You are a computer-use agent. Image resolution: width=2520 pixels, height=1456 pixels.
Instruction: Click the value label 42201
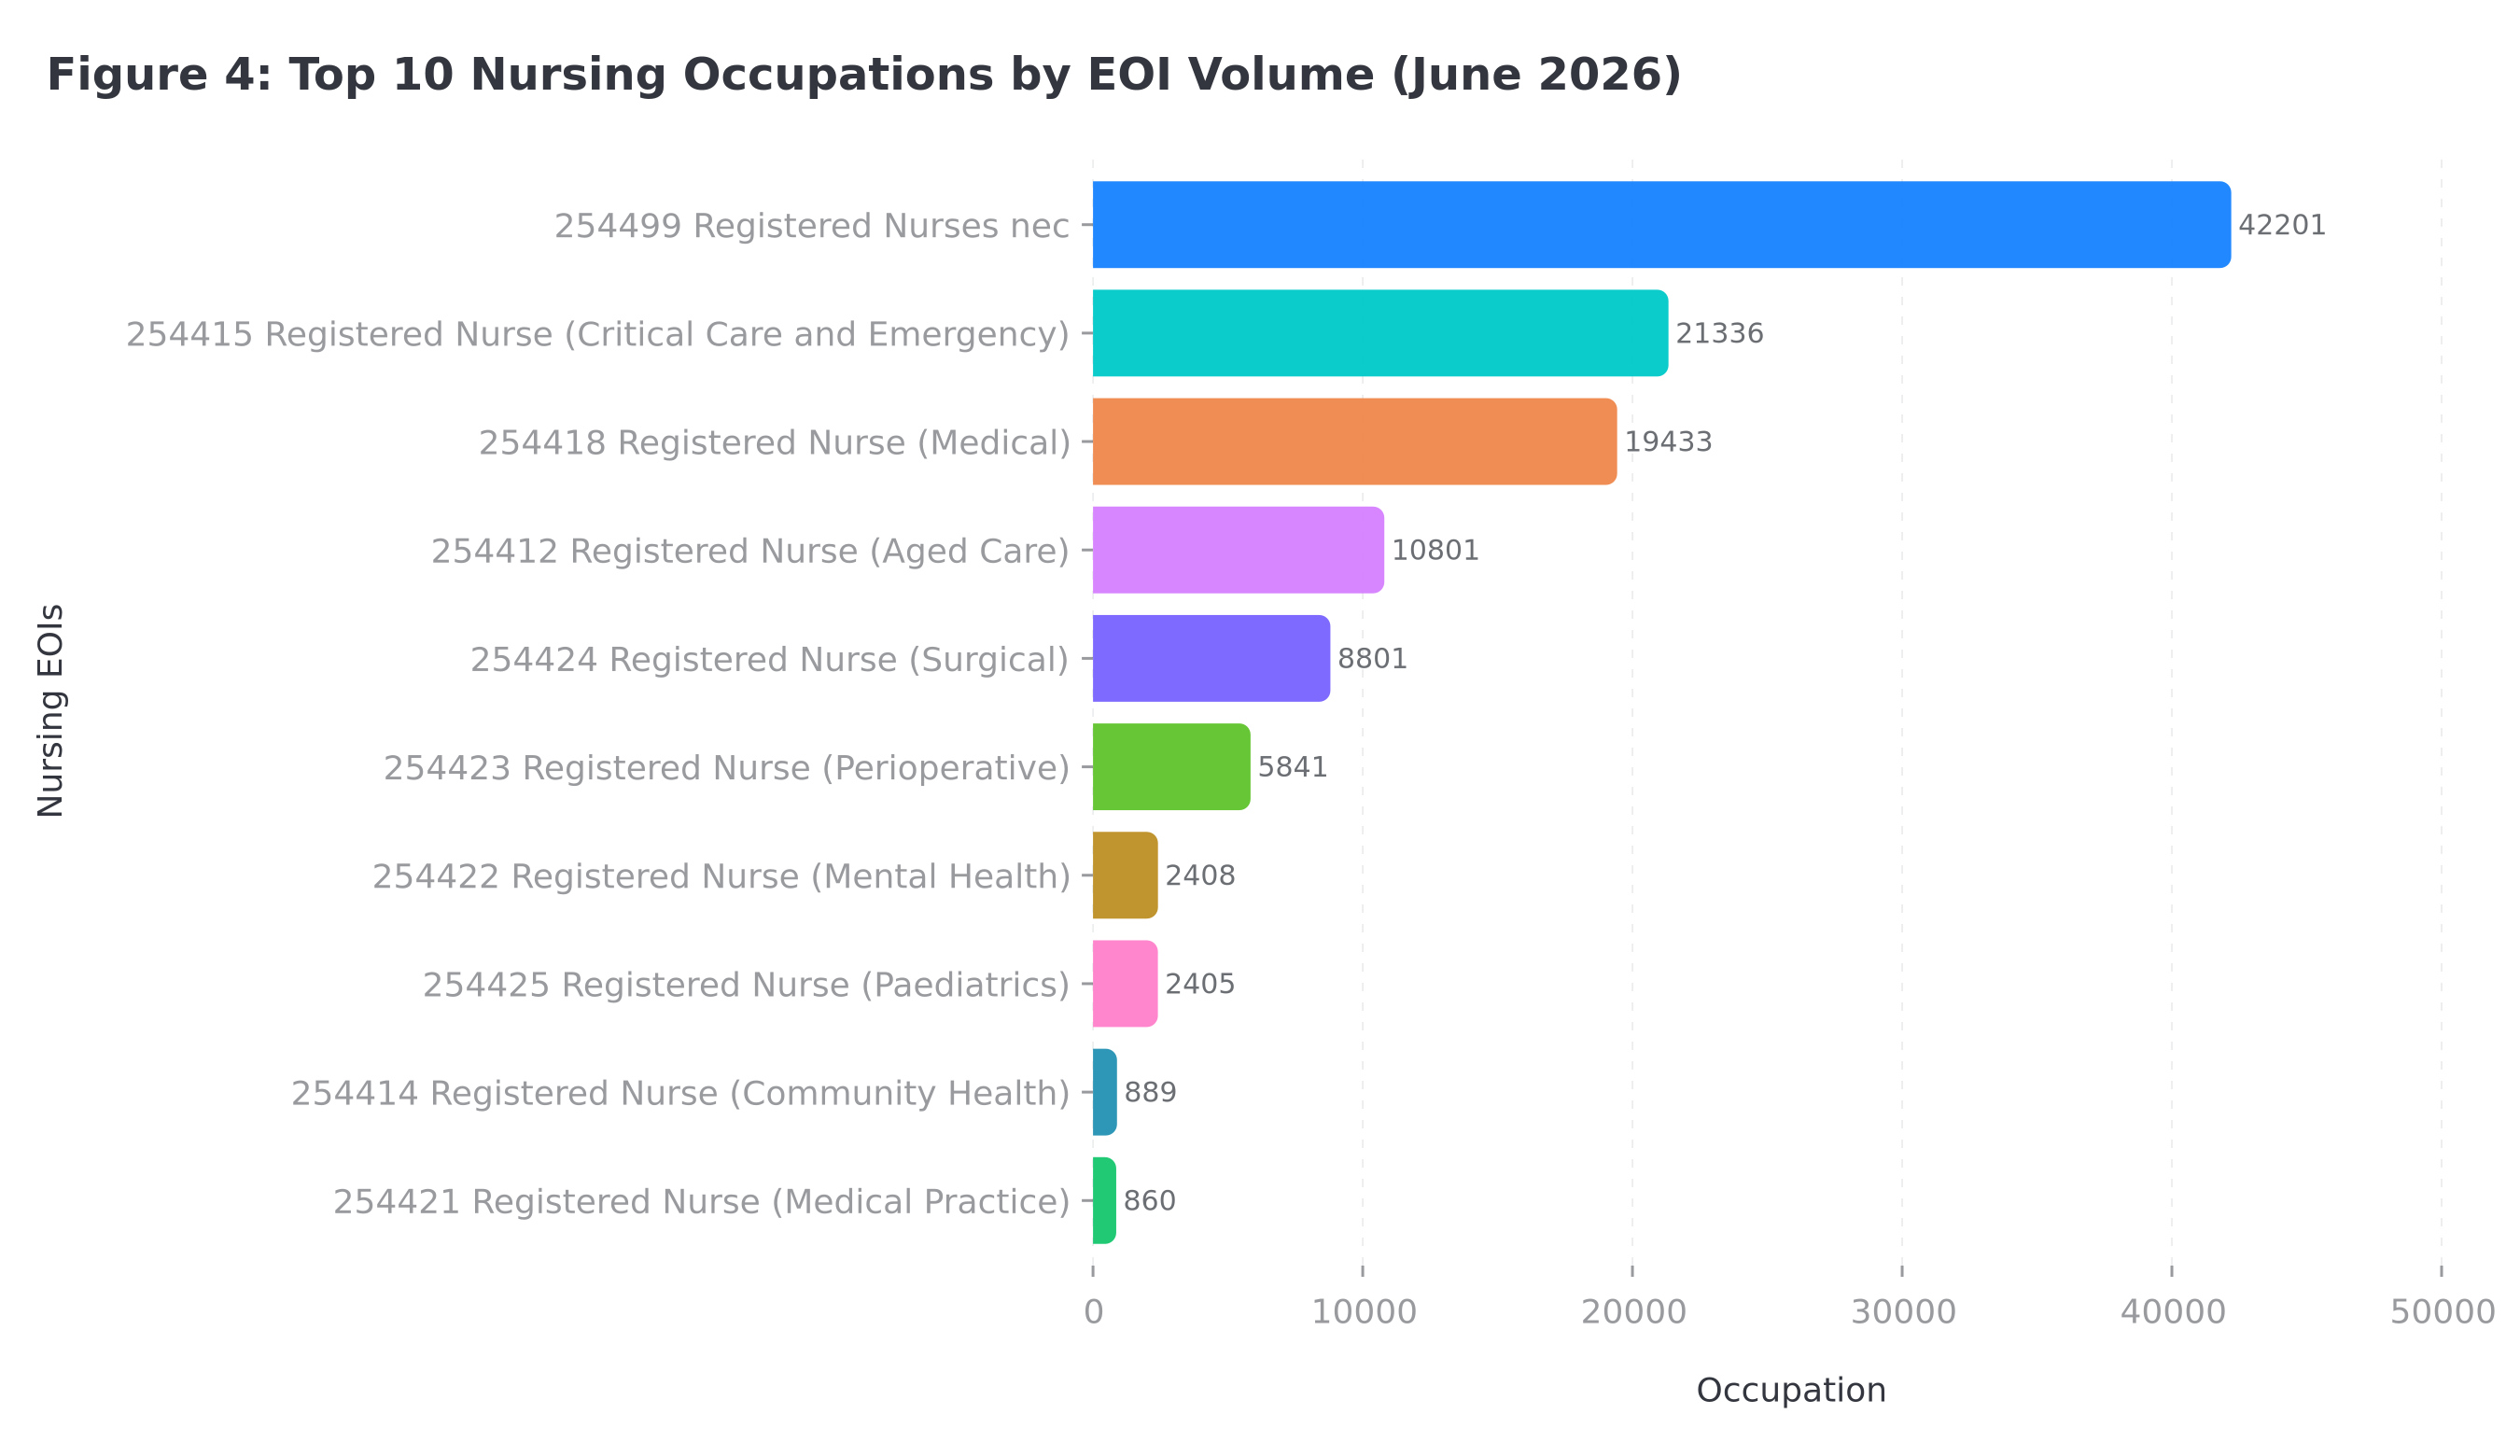(x=2282, y=226)
